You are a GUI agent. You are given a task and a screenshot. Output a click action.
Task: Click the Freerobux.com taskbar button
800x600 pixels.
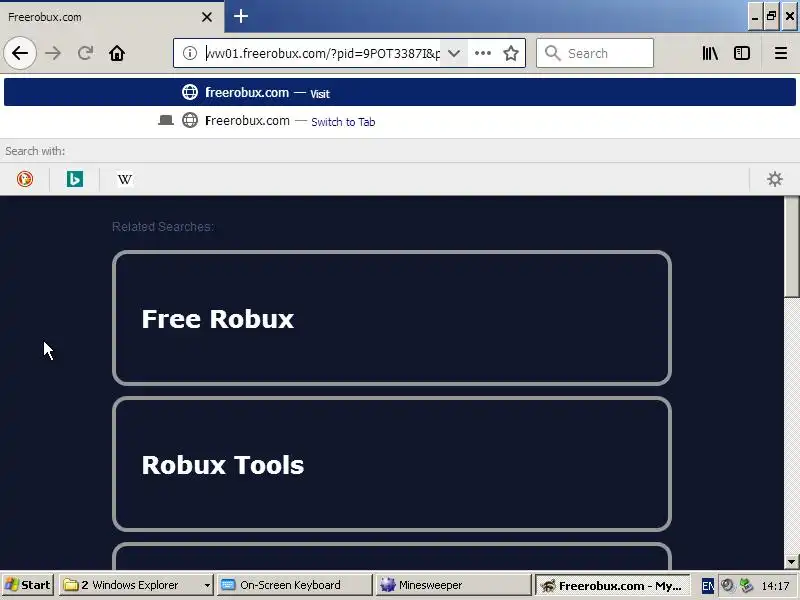click(612, 585)
